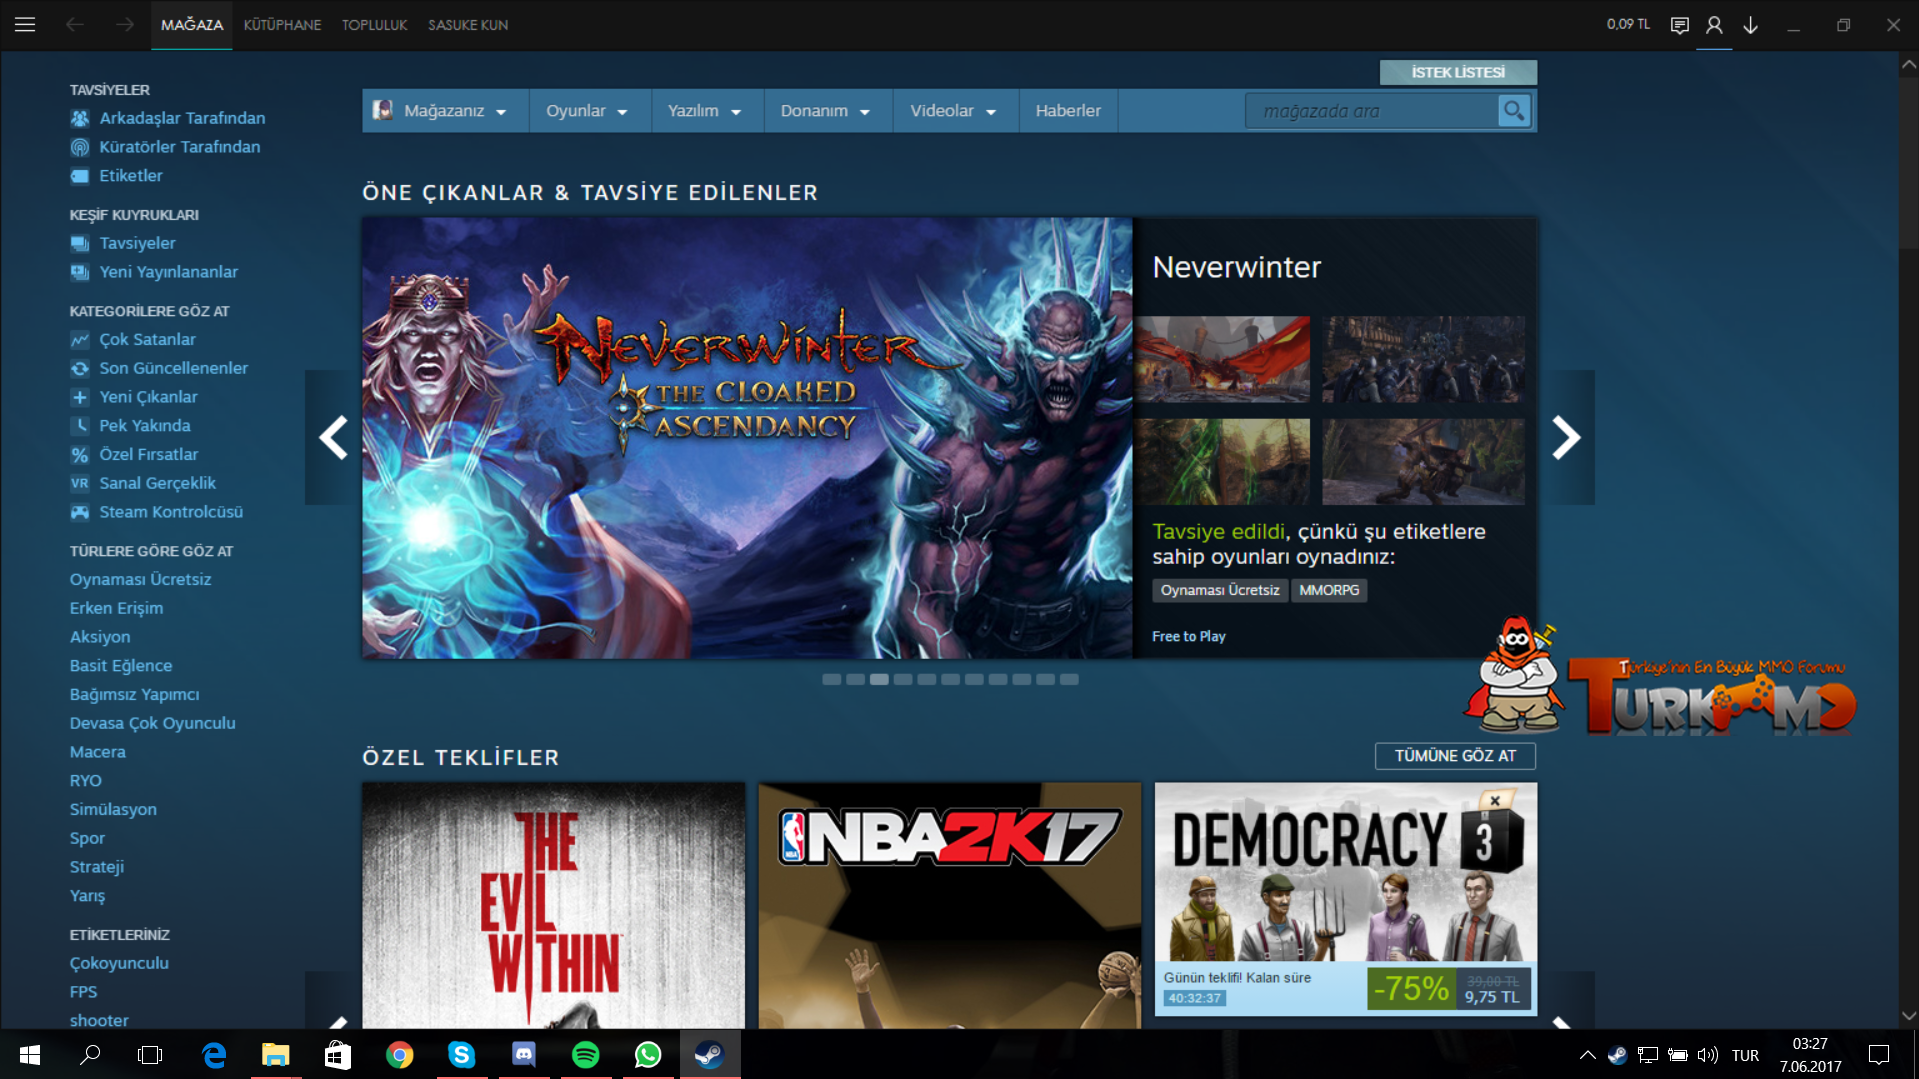This screenshot has height=1079, width=1919.
Task: Open the account profile icon
Action: click(x=1714, y=25)
